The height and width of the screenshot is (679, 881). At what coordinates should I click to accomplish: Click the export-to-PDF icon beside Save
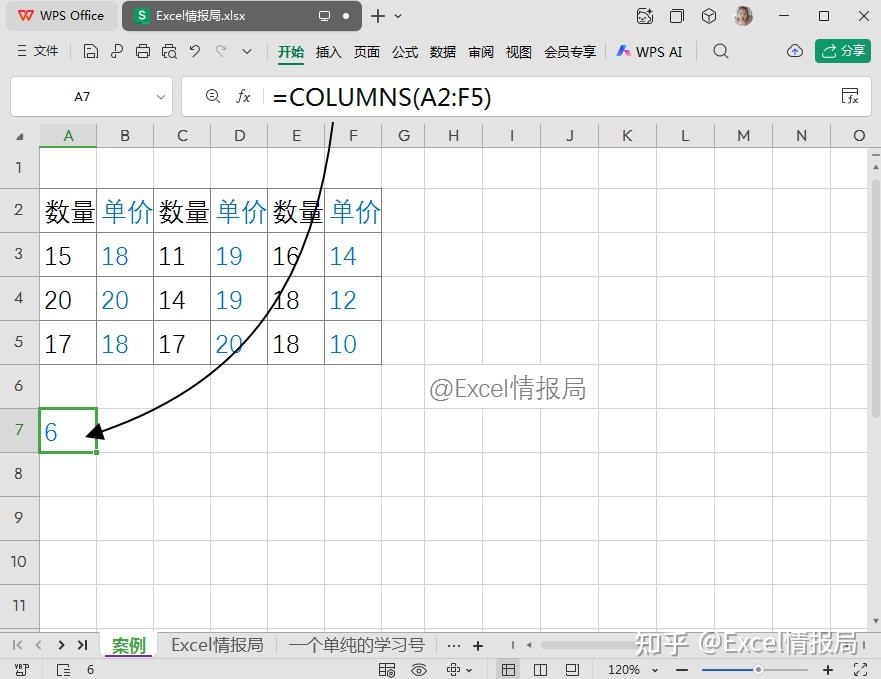[117, 52]
